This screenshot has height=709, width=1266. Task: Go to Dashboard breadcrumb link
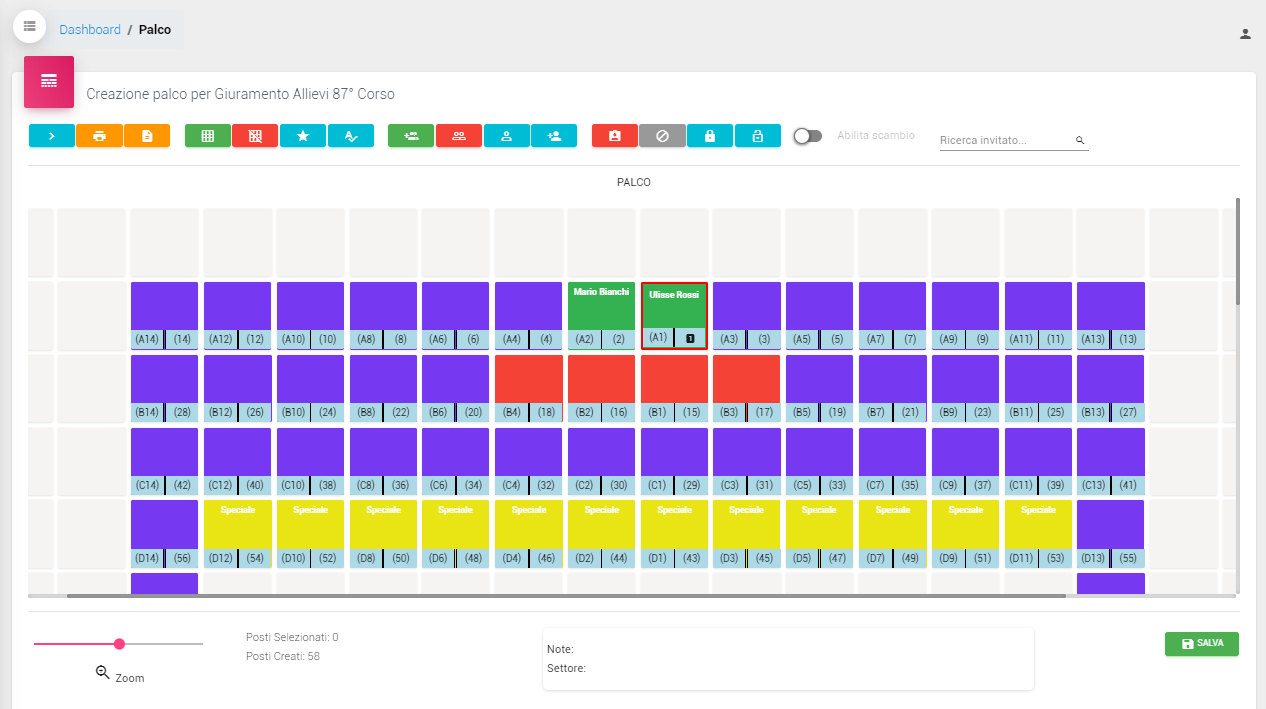(x=90, y=30)
